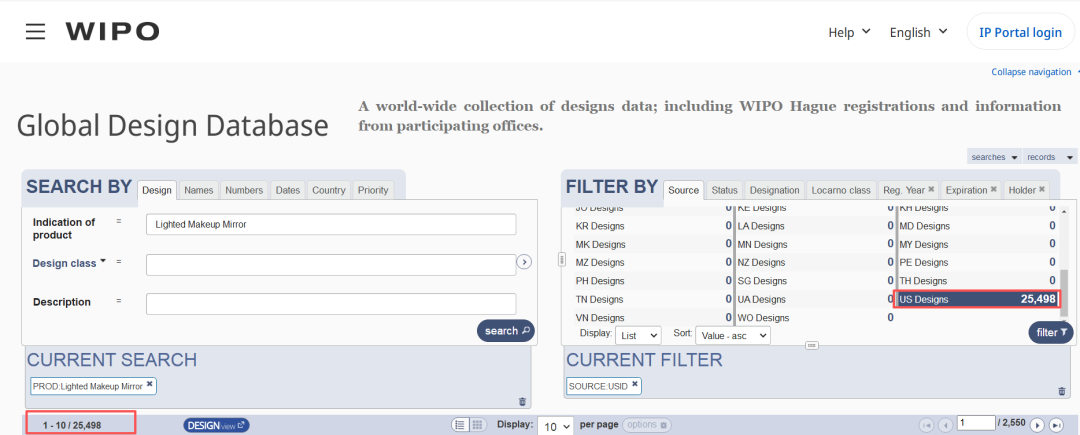Open DESIGNview external link
Viewport: 1080px width, 435px height.
pyautogui.click(x=216, y=425)
